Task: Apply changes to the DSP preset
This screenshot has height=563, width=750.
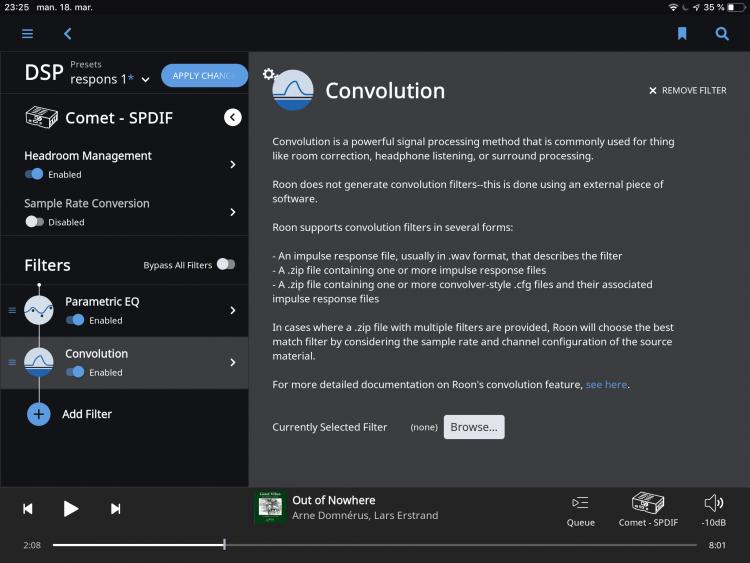Action: tap(204, 76)
